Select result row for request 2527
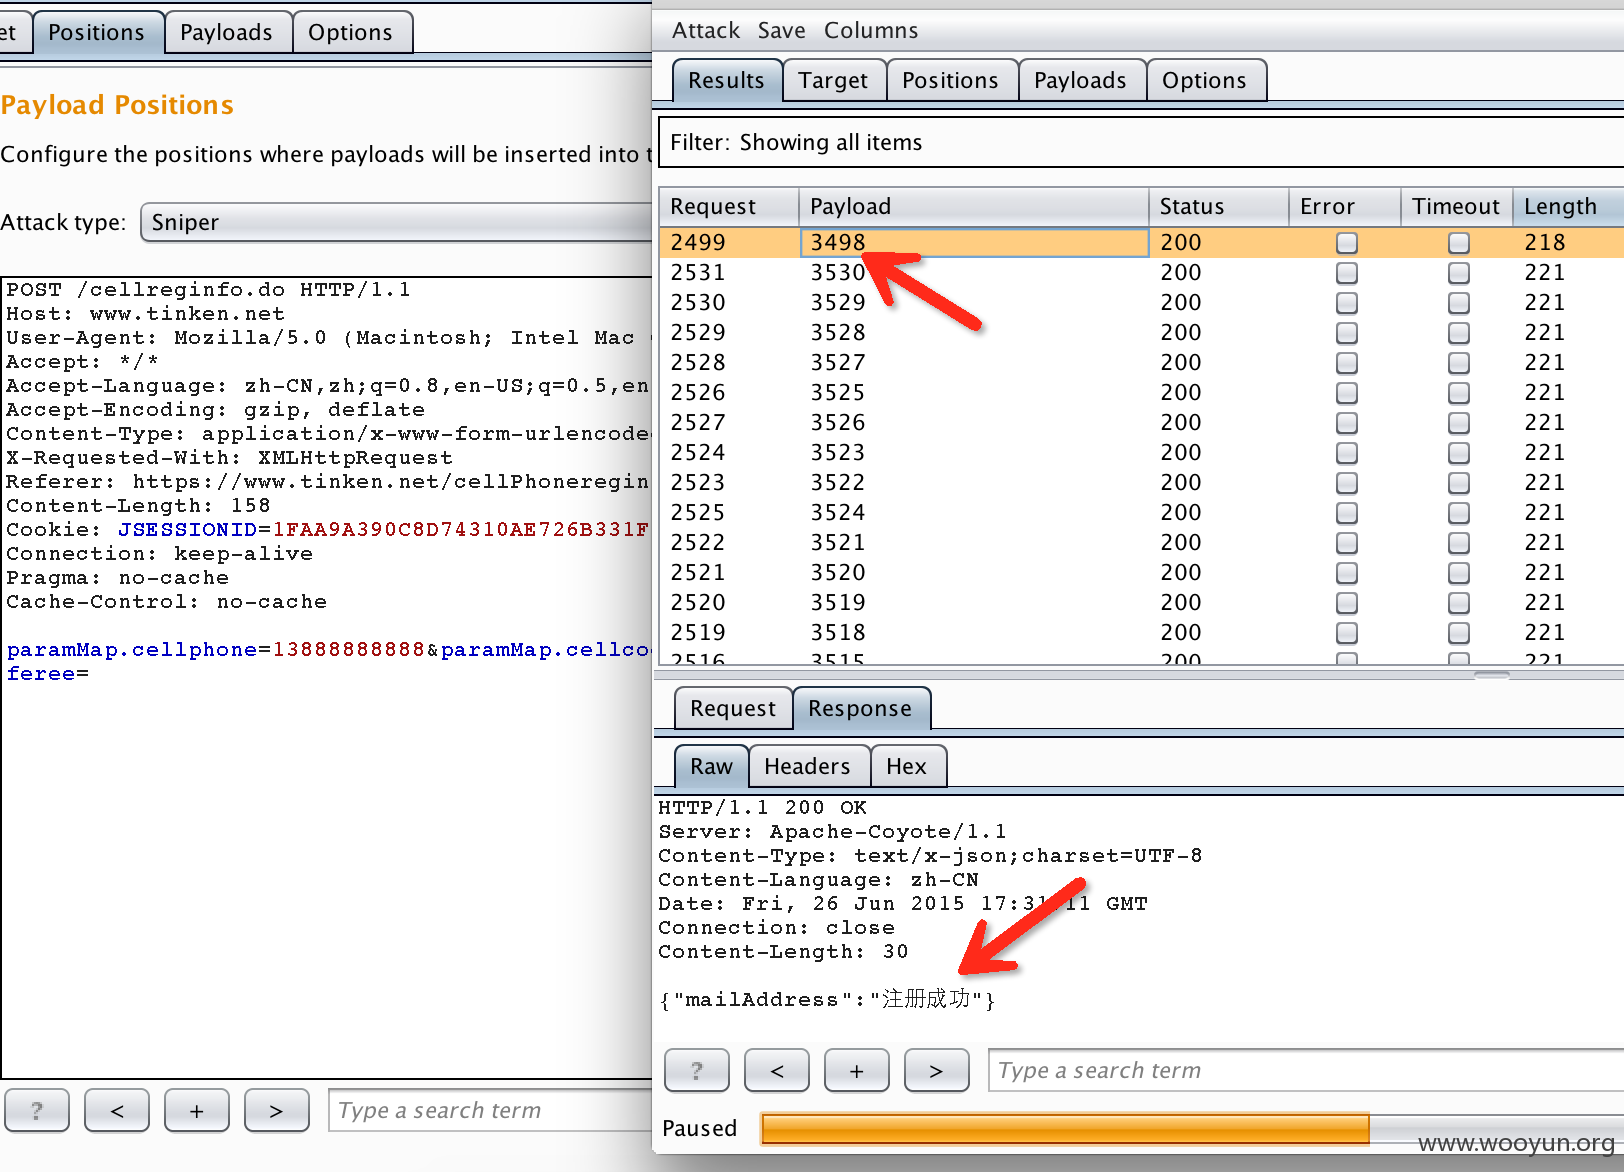The height and width of the screenshot is (1172, 1624). (x=1140, y=422)
